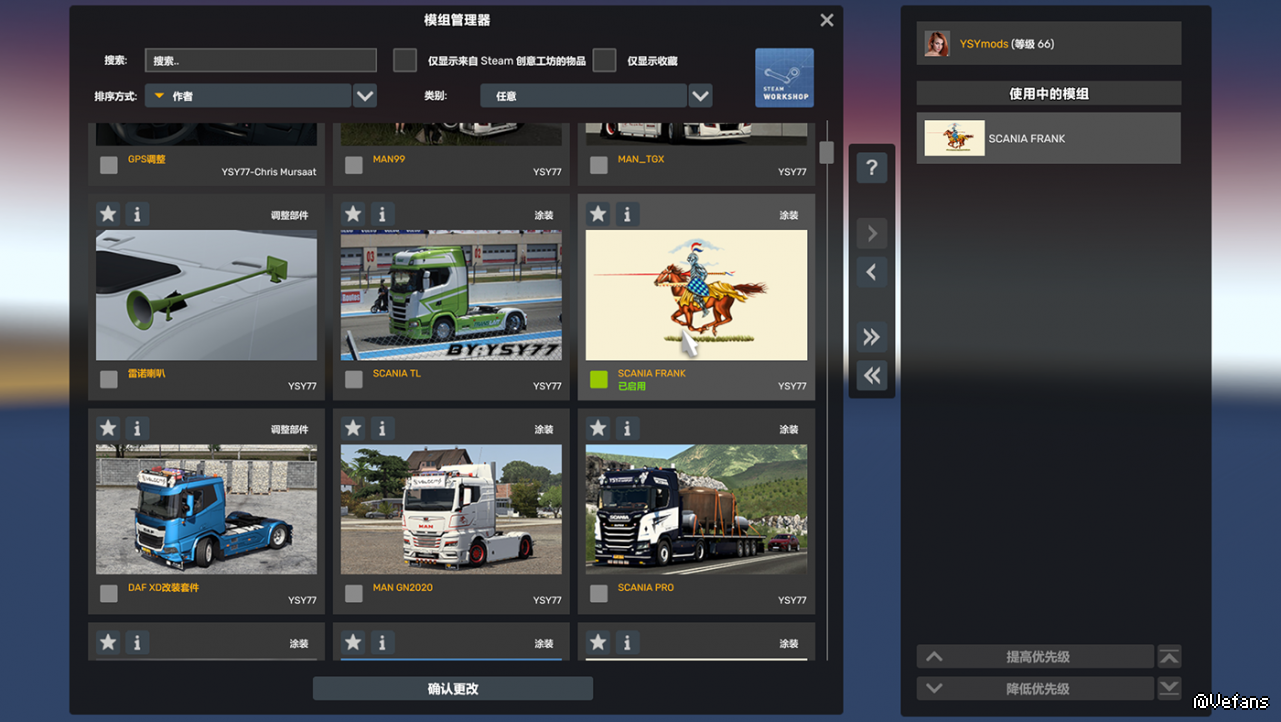Screen dimensions: 1281x722
Task: Tick the 雷诺喇叭 mod checkbox
Action: tap(109, 379)
